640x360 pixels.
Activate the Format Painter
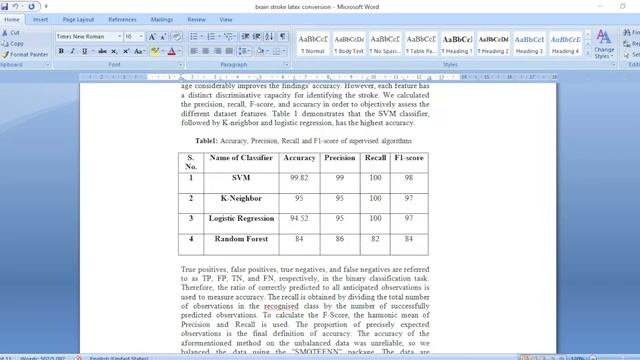[x=24, y=54]
